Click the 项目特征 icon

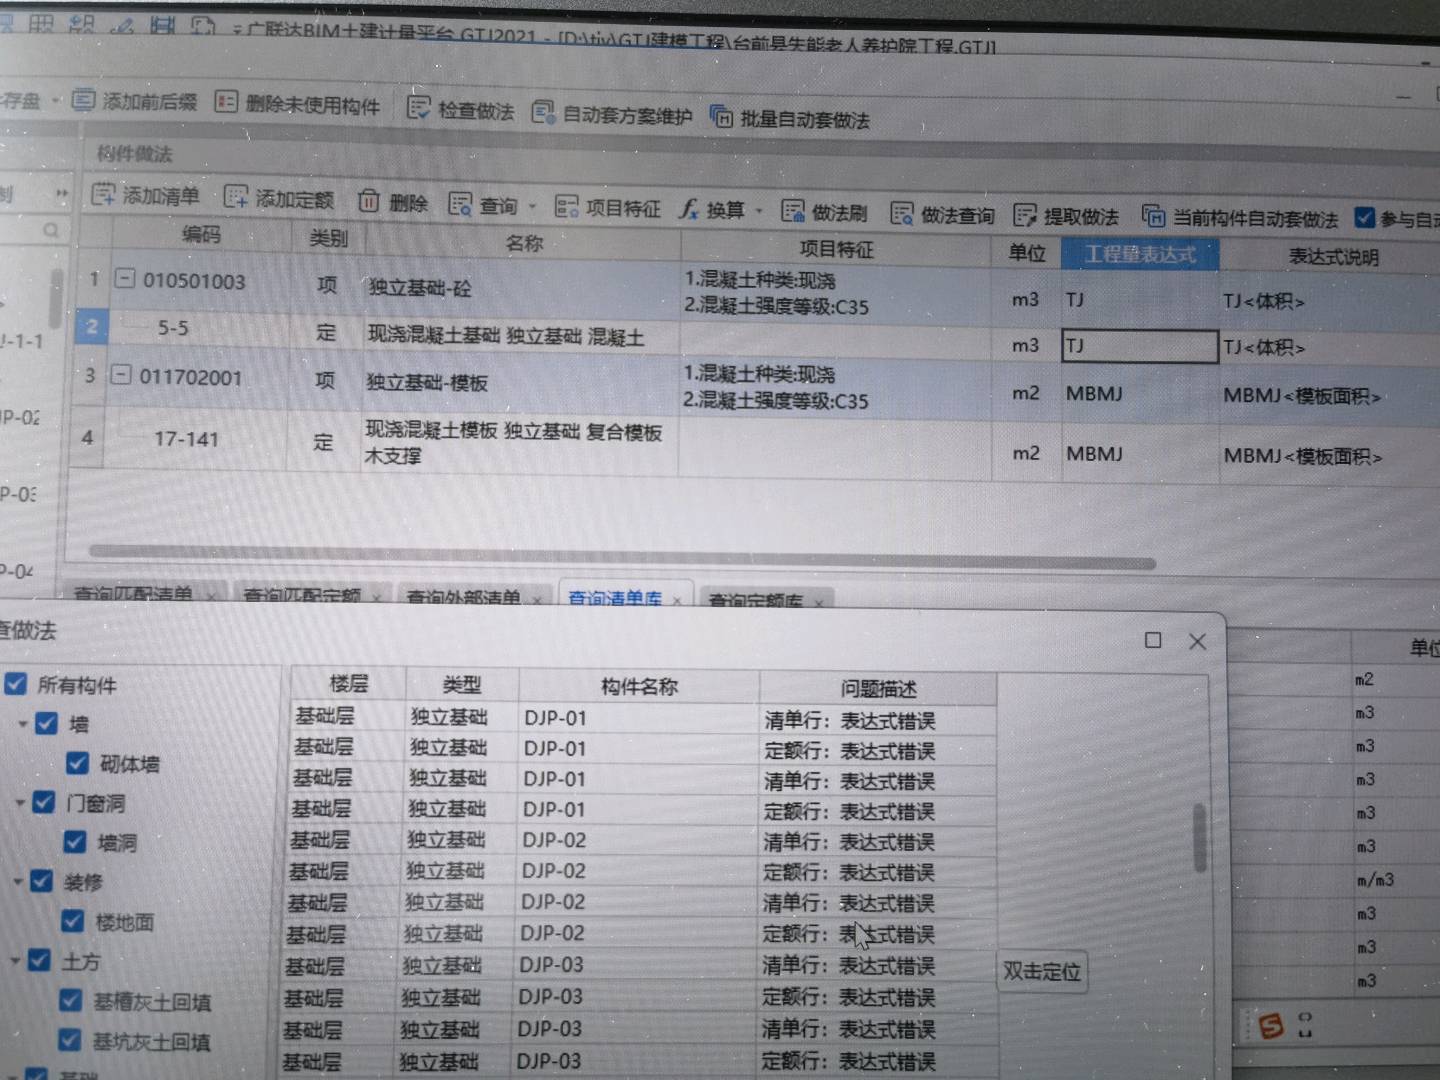[x=567, y=207]
